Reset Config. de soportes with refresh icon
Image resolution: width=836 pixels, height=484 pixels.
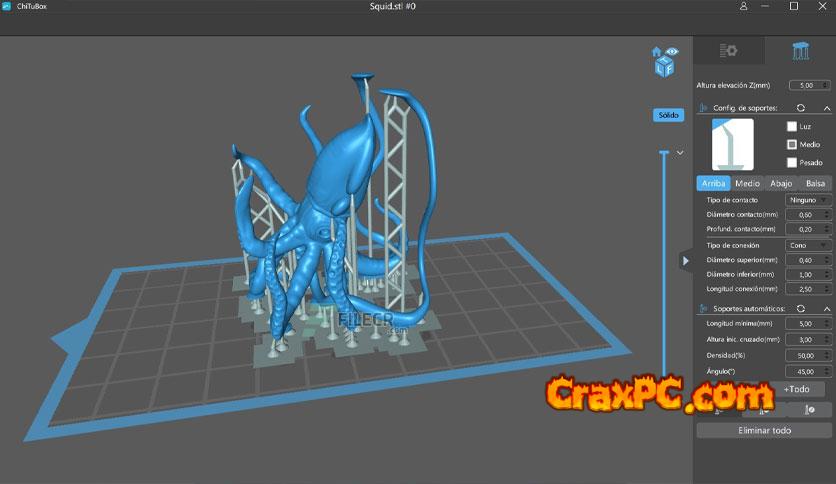801,108
